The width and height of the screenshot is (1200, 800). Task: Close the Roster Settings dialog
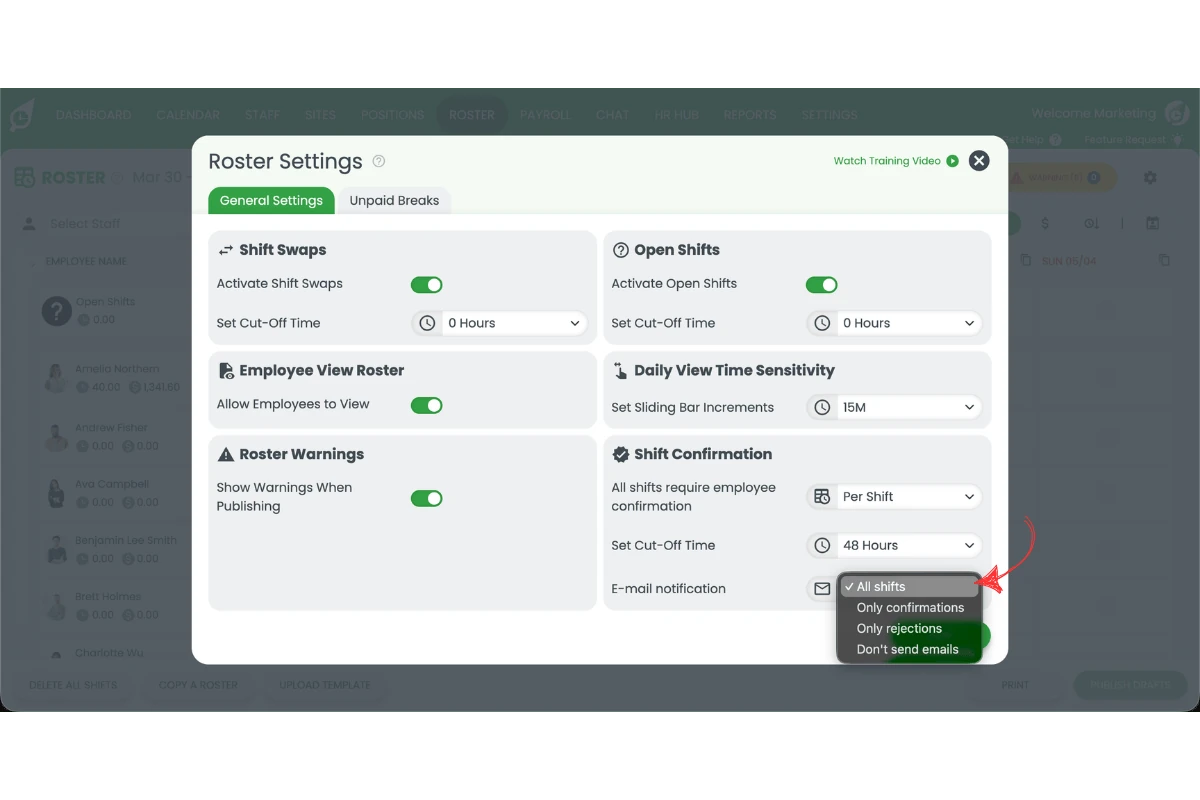click(x=979, y=160)
